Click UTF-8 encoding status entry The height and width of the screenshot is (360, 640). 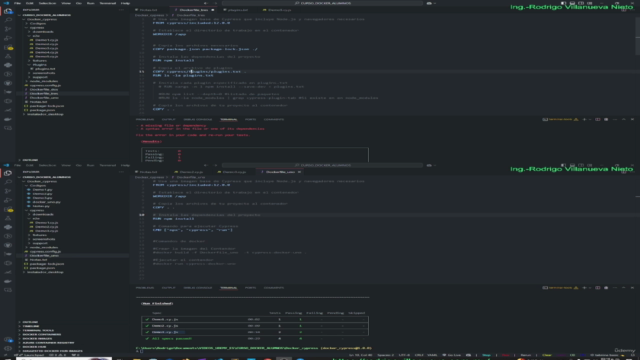tap(404, 355)
